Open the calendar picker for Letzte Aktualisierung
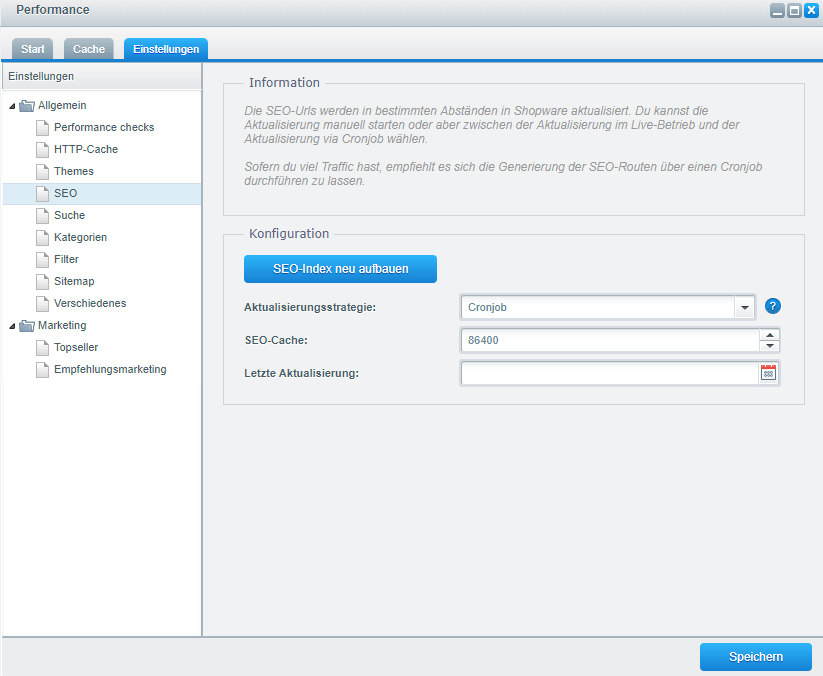The image size is (823, 676). [768, 373]
